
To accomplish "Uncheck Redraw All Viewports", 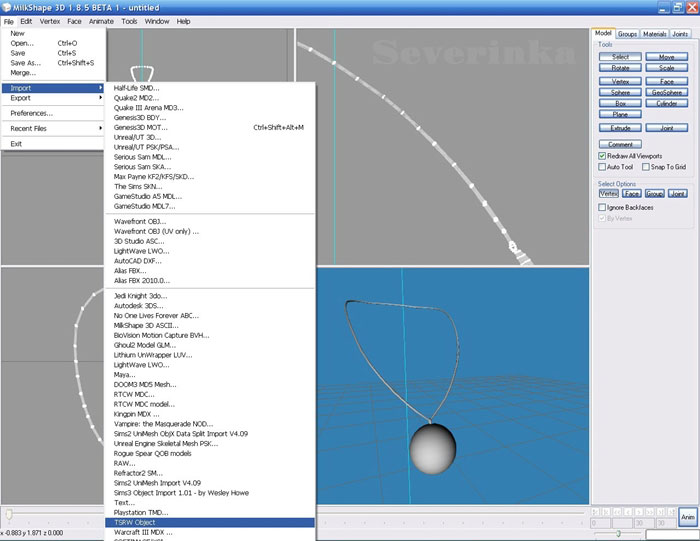I will [602, 156].
